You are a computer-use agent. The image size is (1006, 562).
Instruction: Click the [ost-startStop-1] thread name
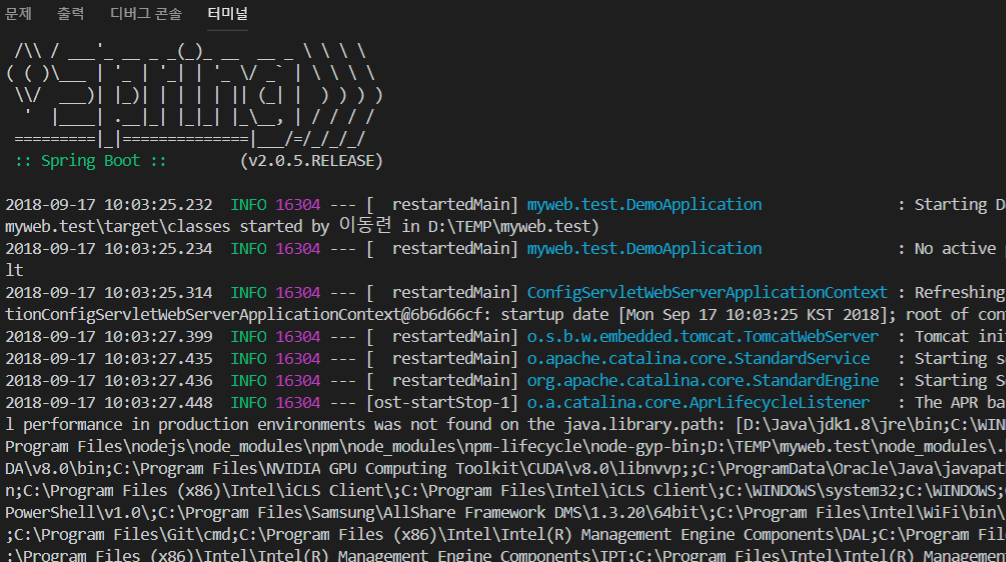(442, 402)
